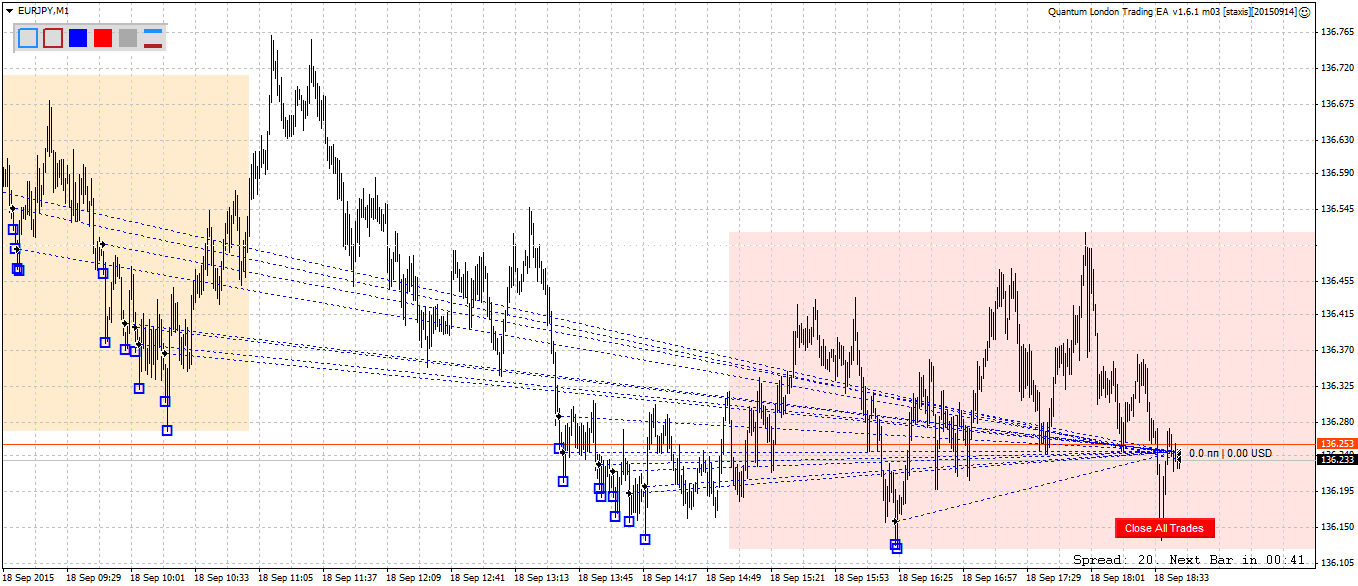Click the 136.150 price axis label
Viewport: 1358px width, 586px height.
click(x=1337, y=526)
